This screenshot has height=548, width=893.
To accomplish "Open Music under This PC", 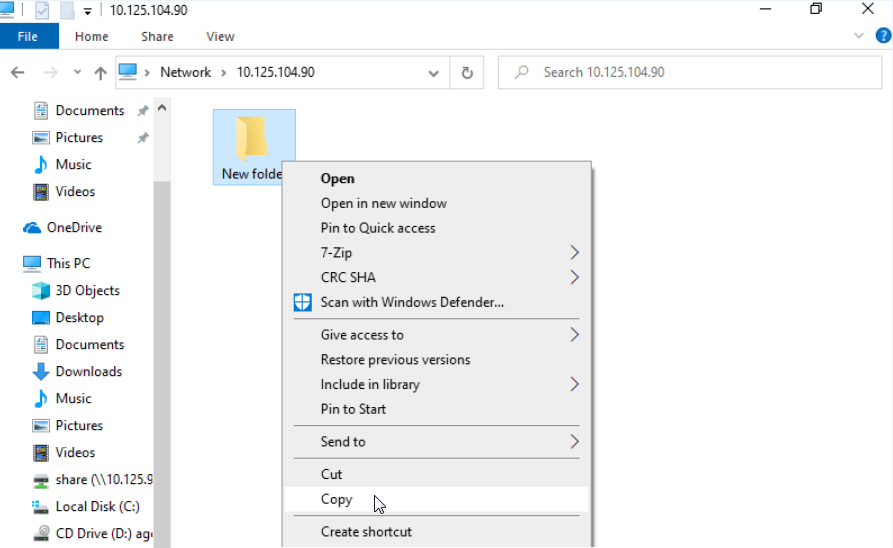I will point(73,398).
